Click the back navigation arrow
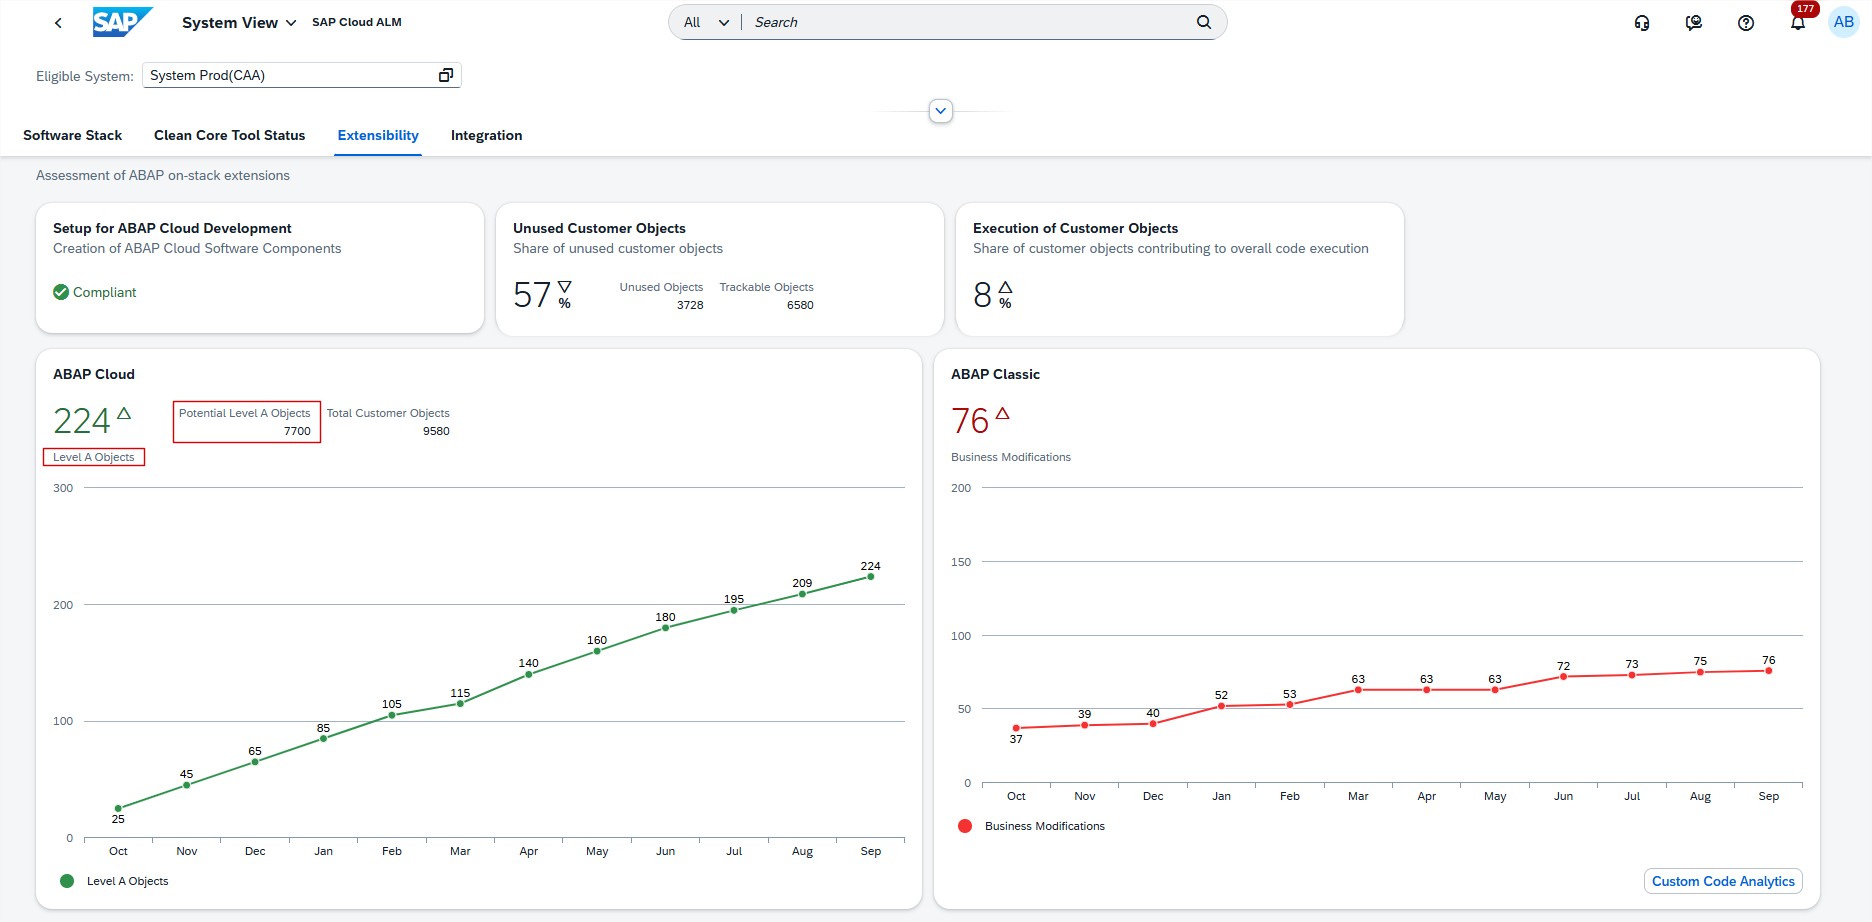Screen dimensions: 1872x922 point(58,23)
